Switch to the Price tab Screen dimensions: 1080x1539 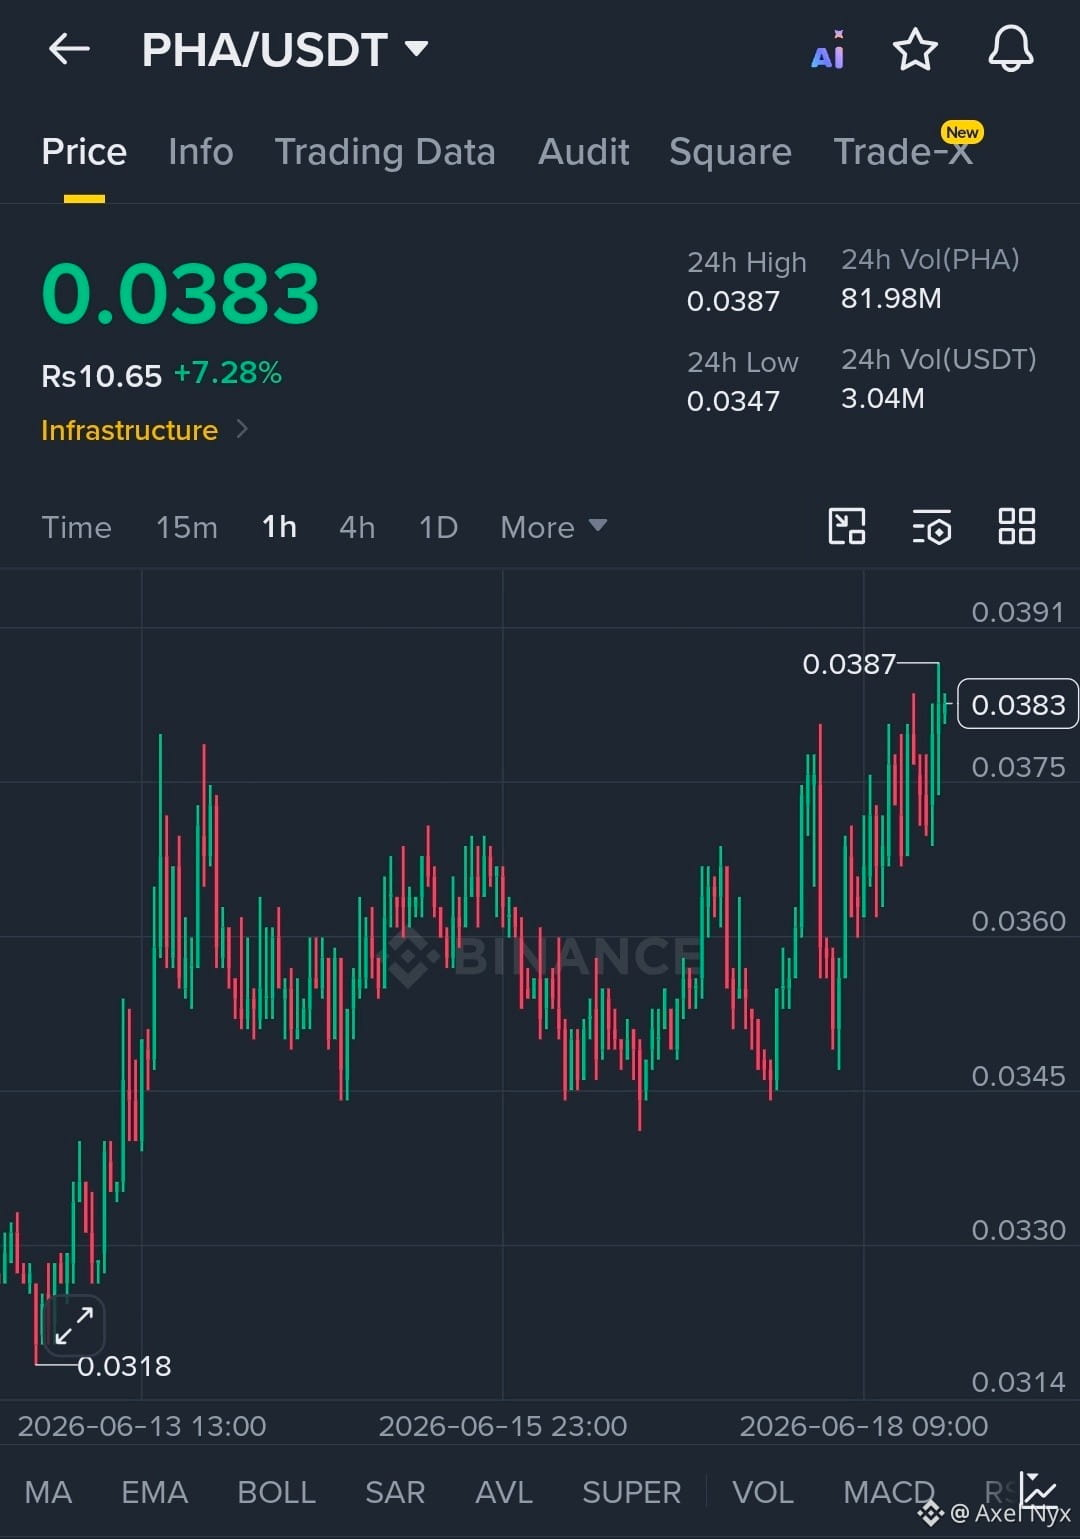pos(84,152)
